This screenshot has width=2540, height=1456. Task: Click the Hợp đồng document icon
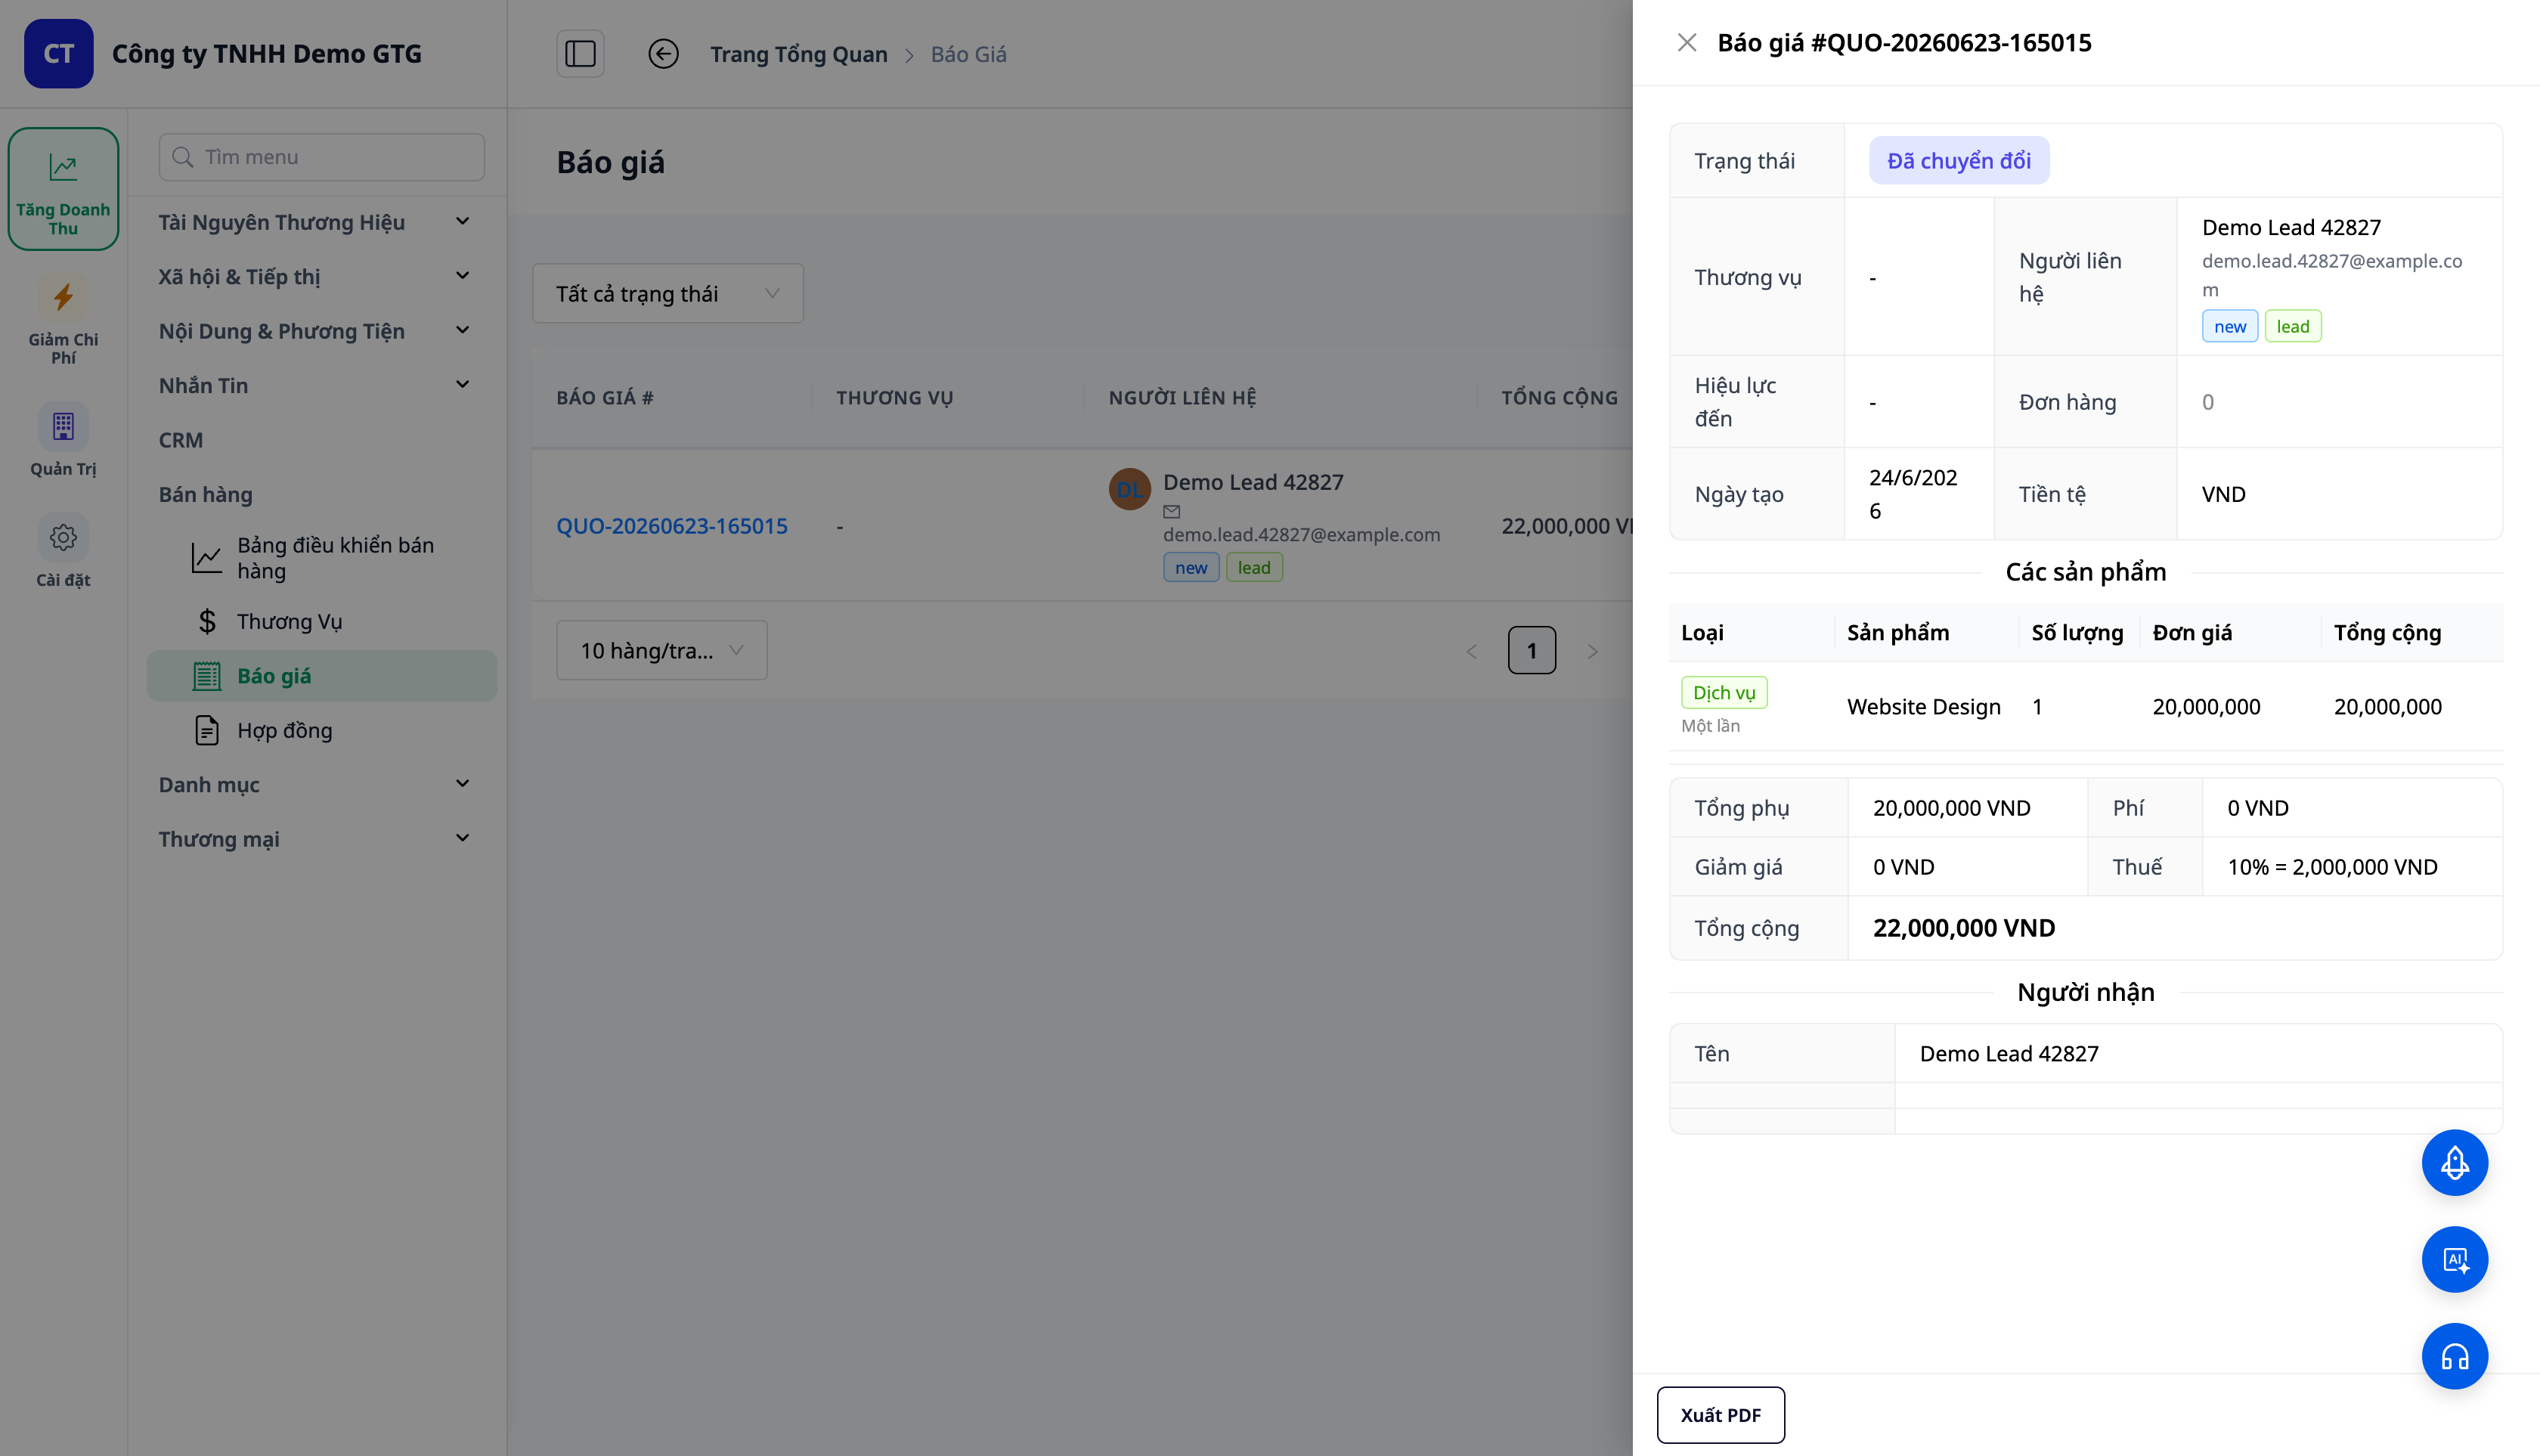(207, 731)
